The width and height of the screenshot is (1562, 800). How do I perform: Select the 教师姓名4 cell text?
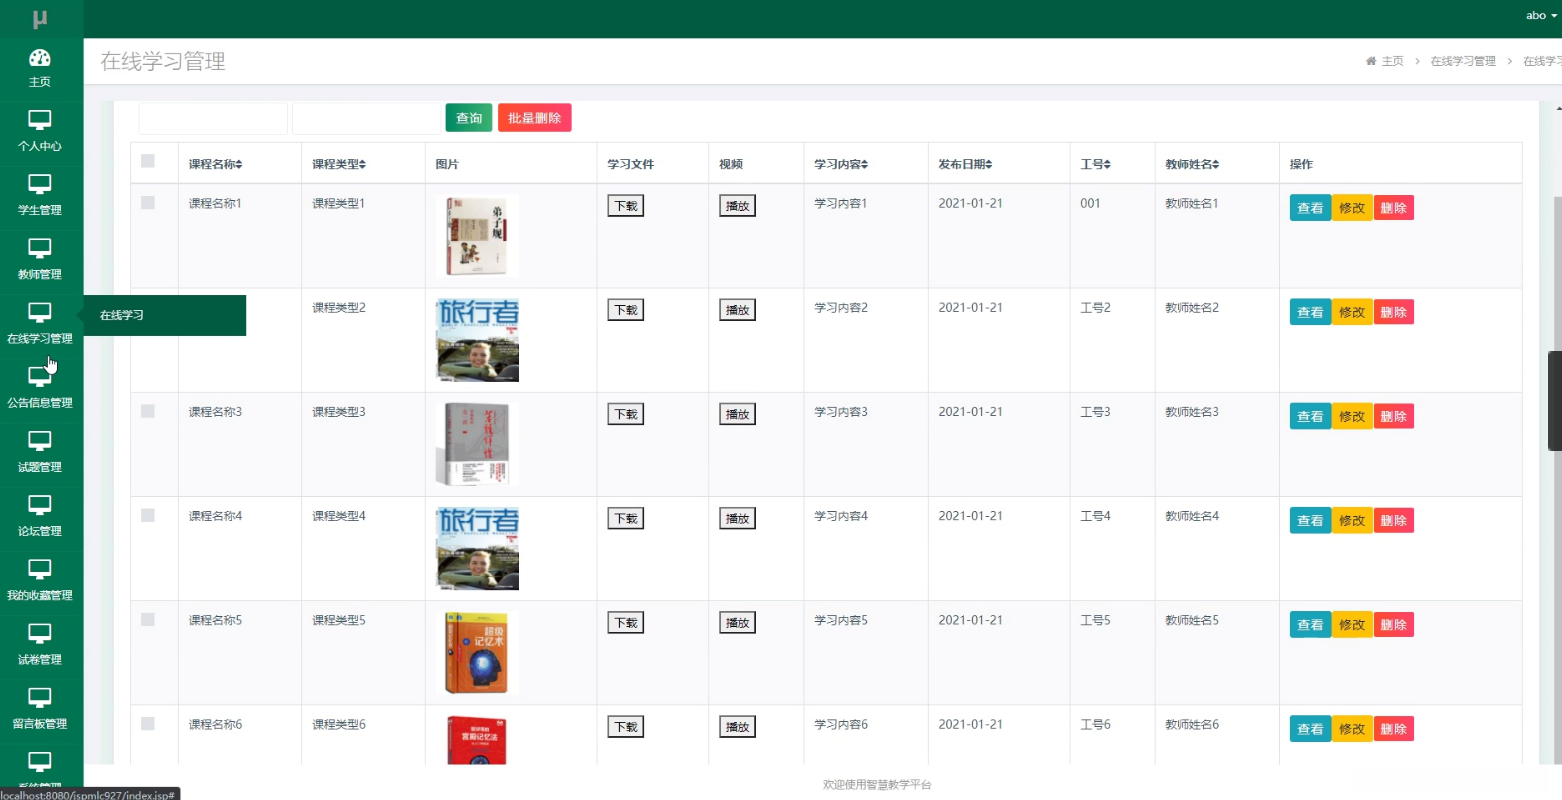click(1192, 516)
